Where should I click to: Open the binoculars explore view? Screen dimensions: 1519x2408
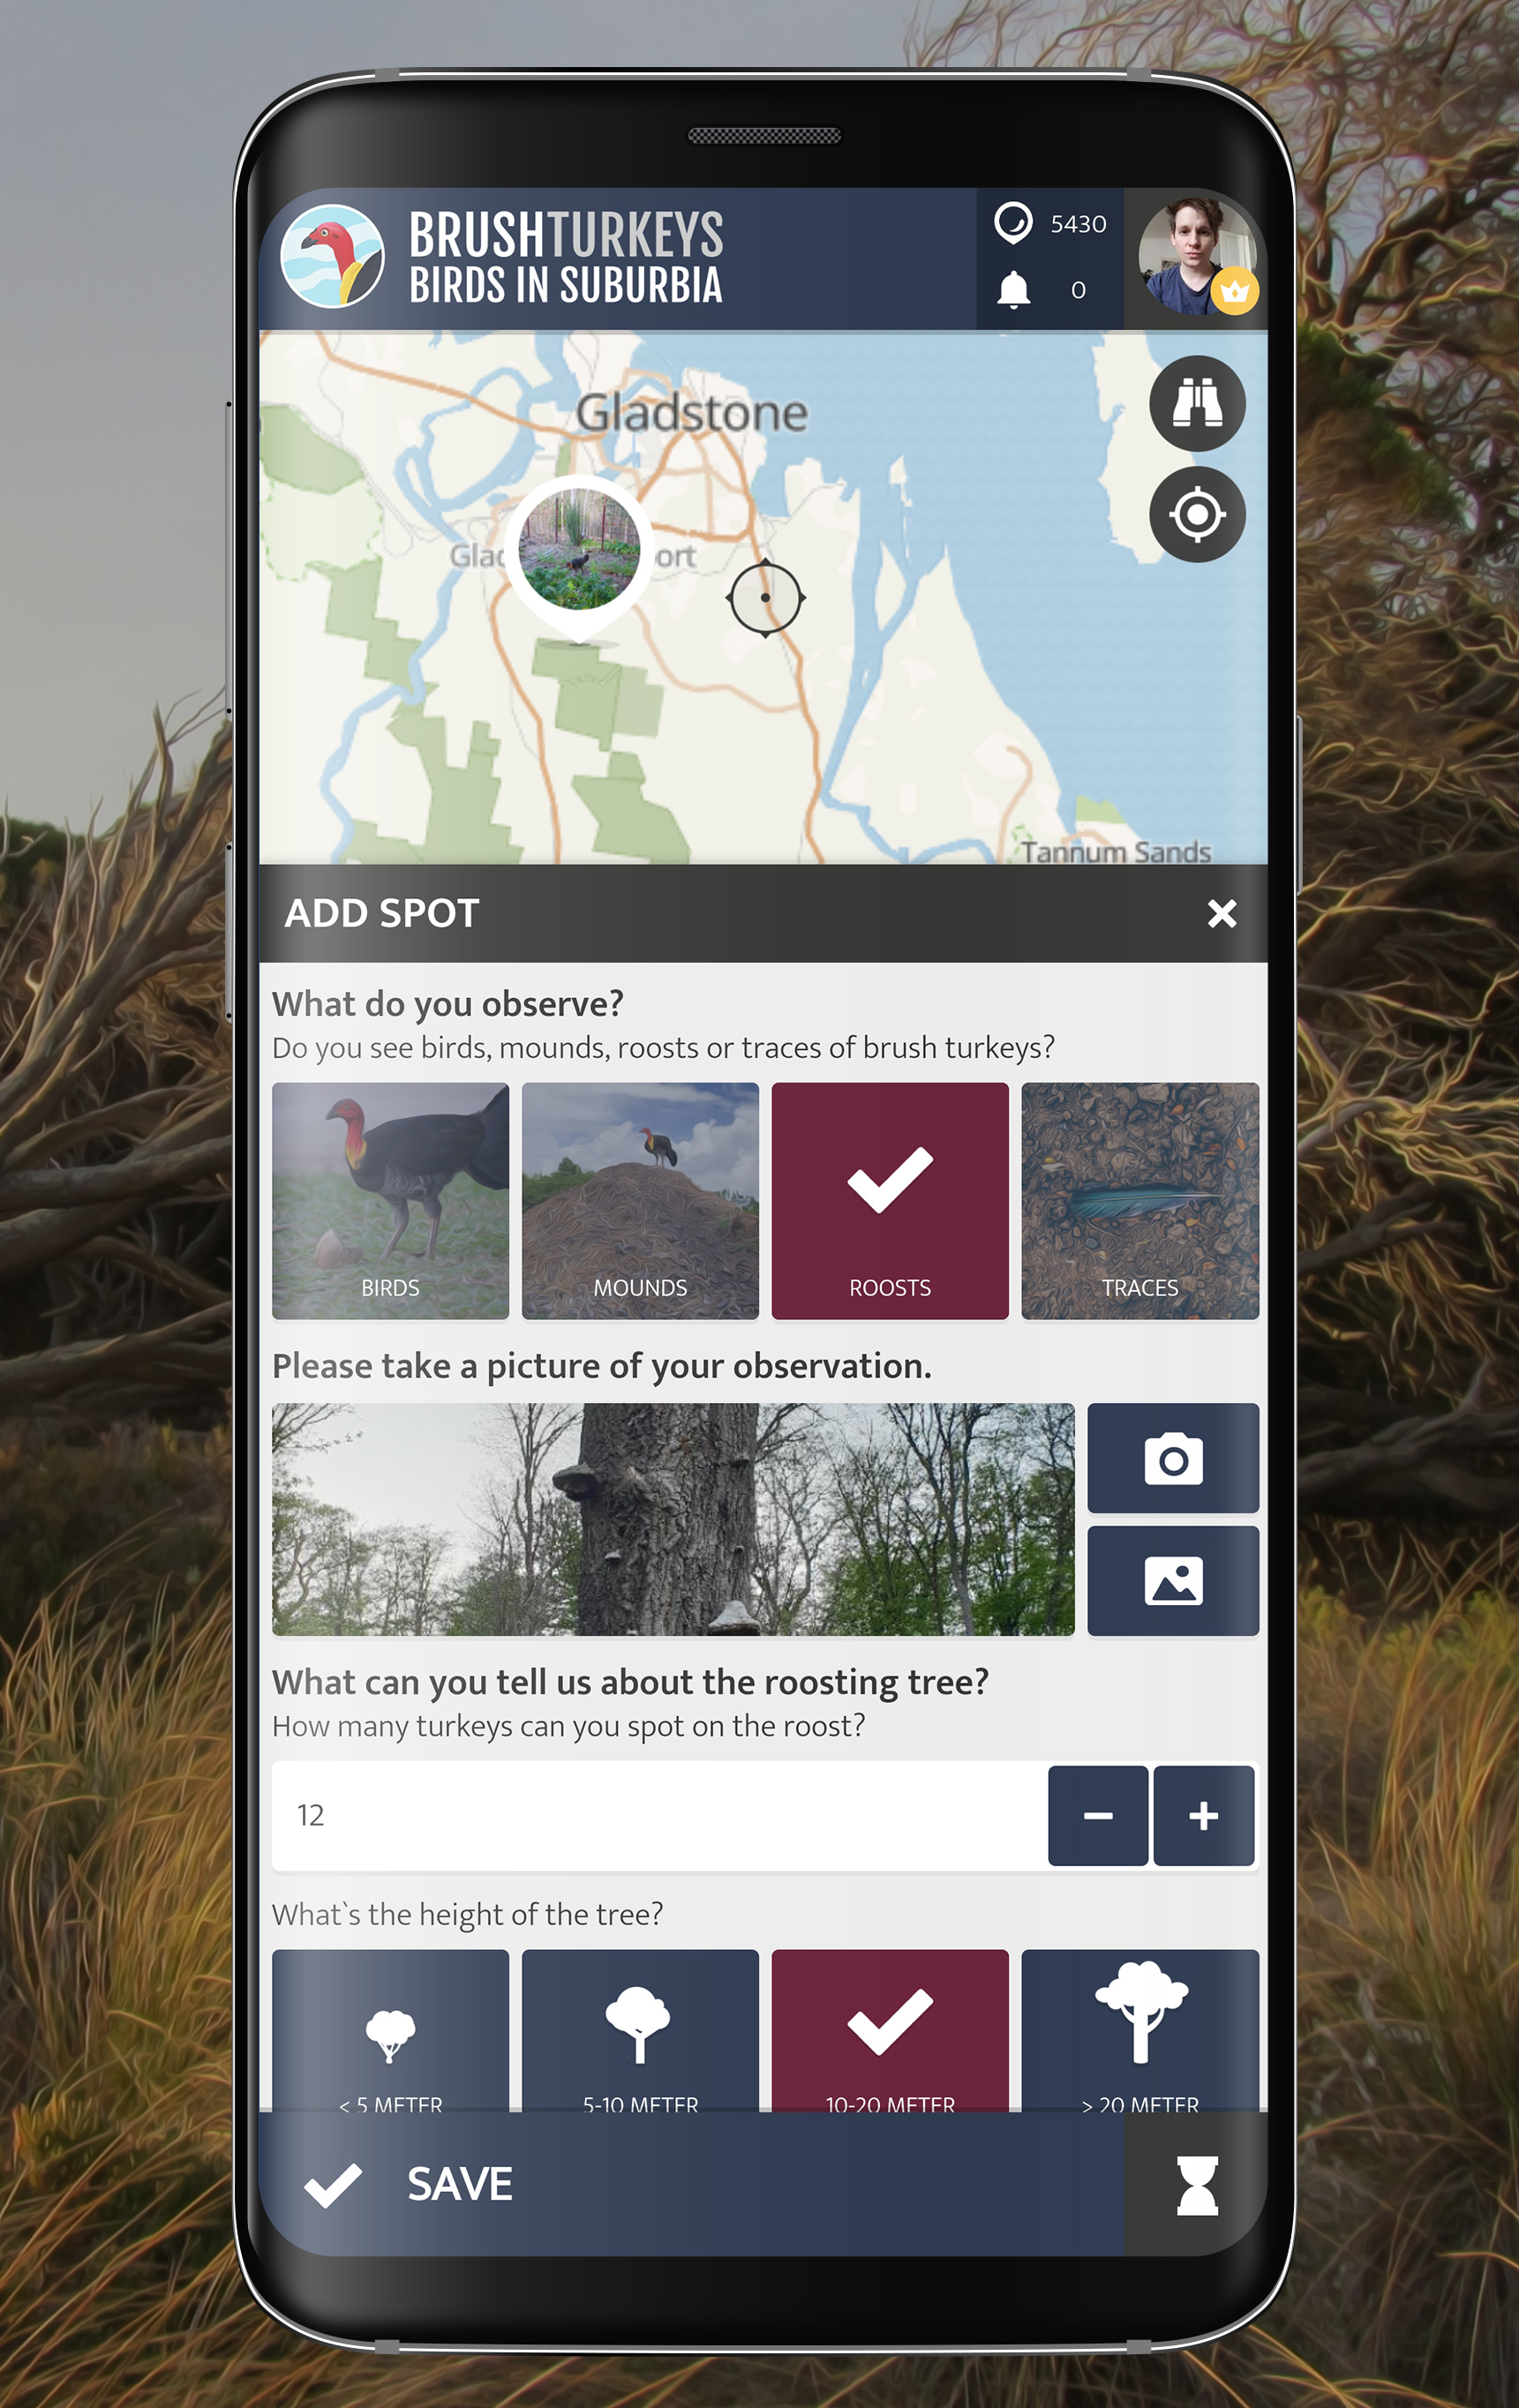(1196, 403)
